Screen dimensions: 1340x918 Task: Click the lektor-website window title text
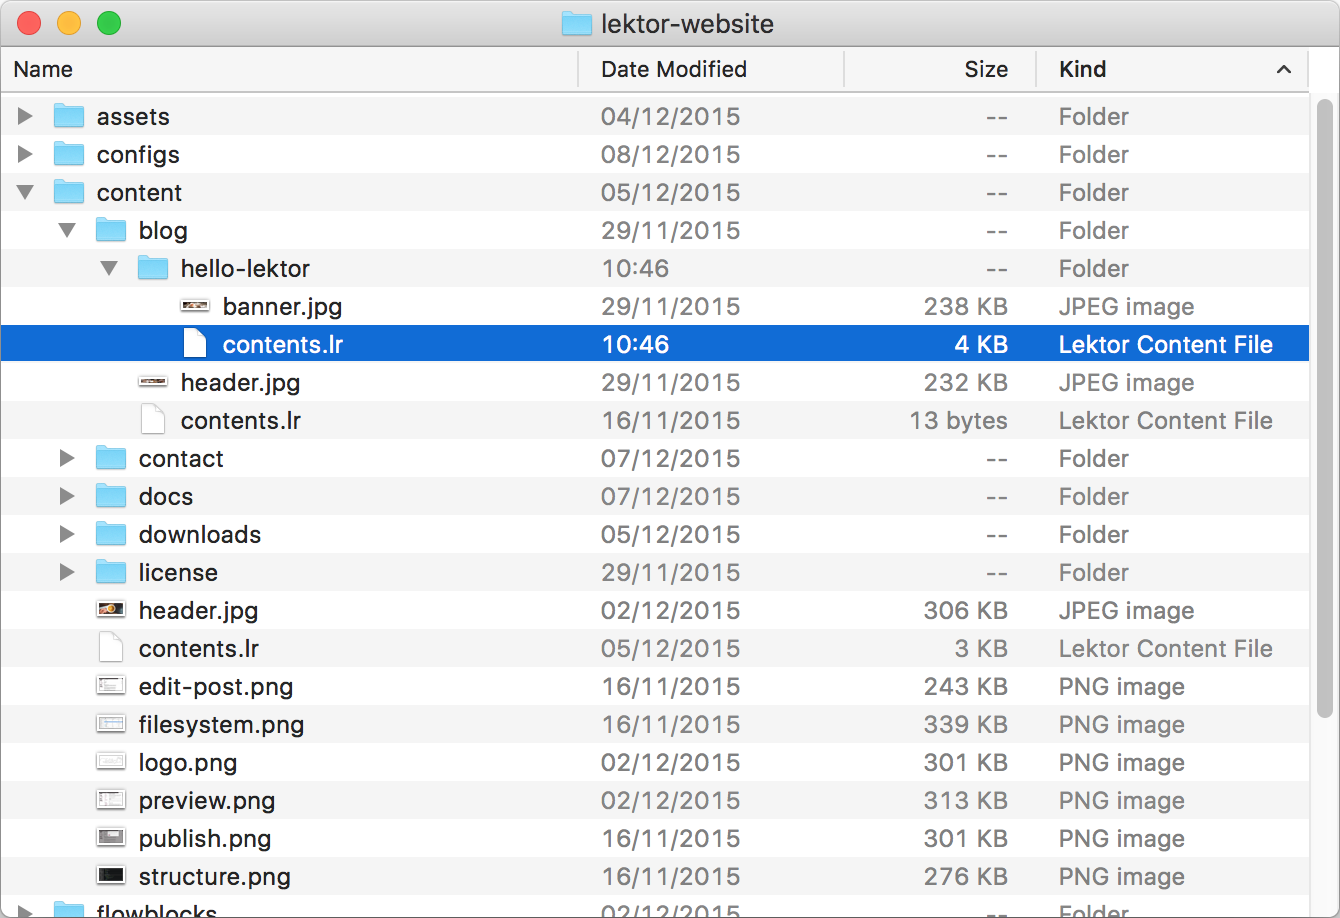pyautogui.click(x=687, y=24)
